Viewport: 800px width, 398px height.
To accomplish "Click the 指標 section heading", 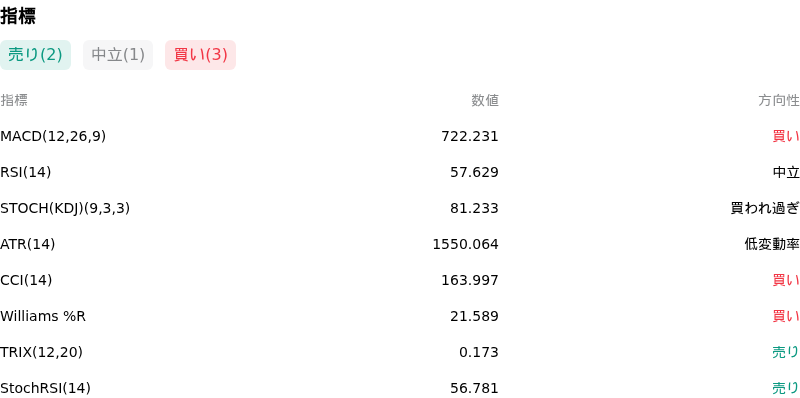I will tap(18, 16).
